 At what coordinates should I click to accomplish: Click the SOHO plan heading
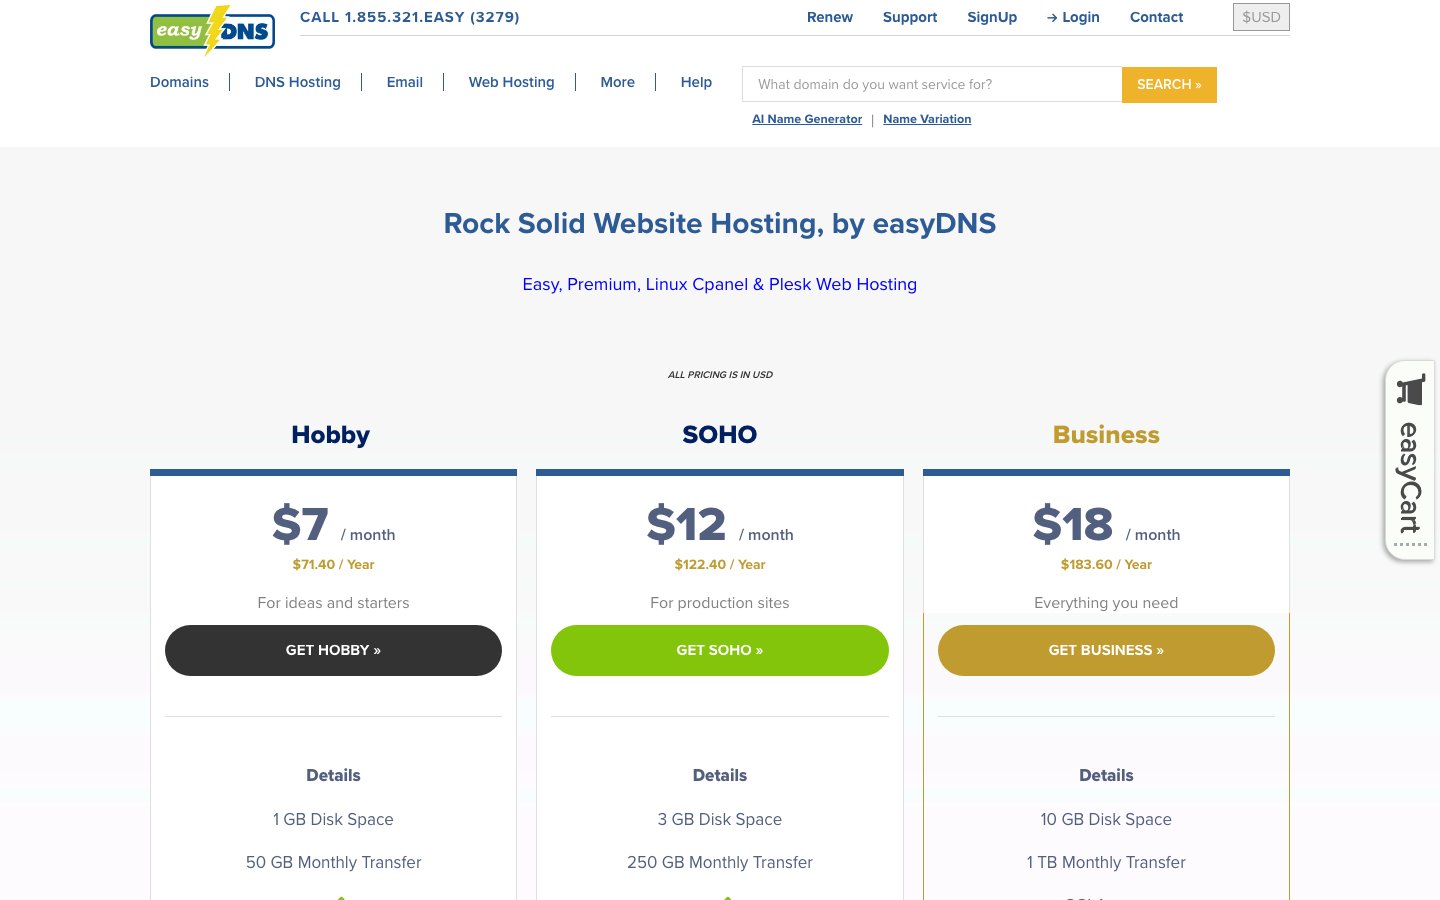[720, 435]
